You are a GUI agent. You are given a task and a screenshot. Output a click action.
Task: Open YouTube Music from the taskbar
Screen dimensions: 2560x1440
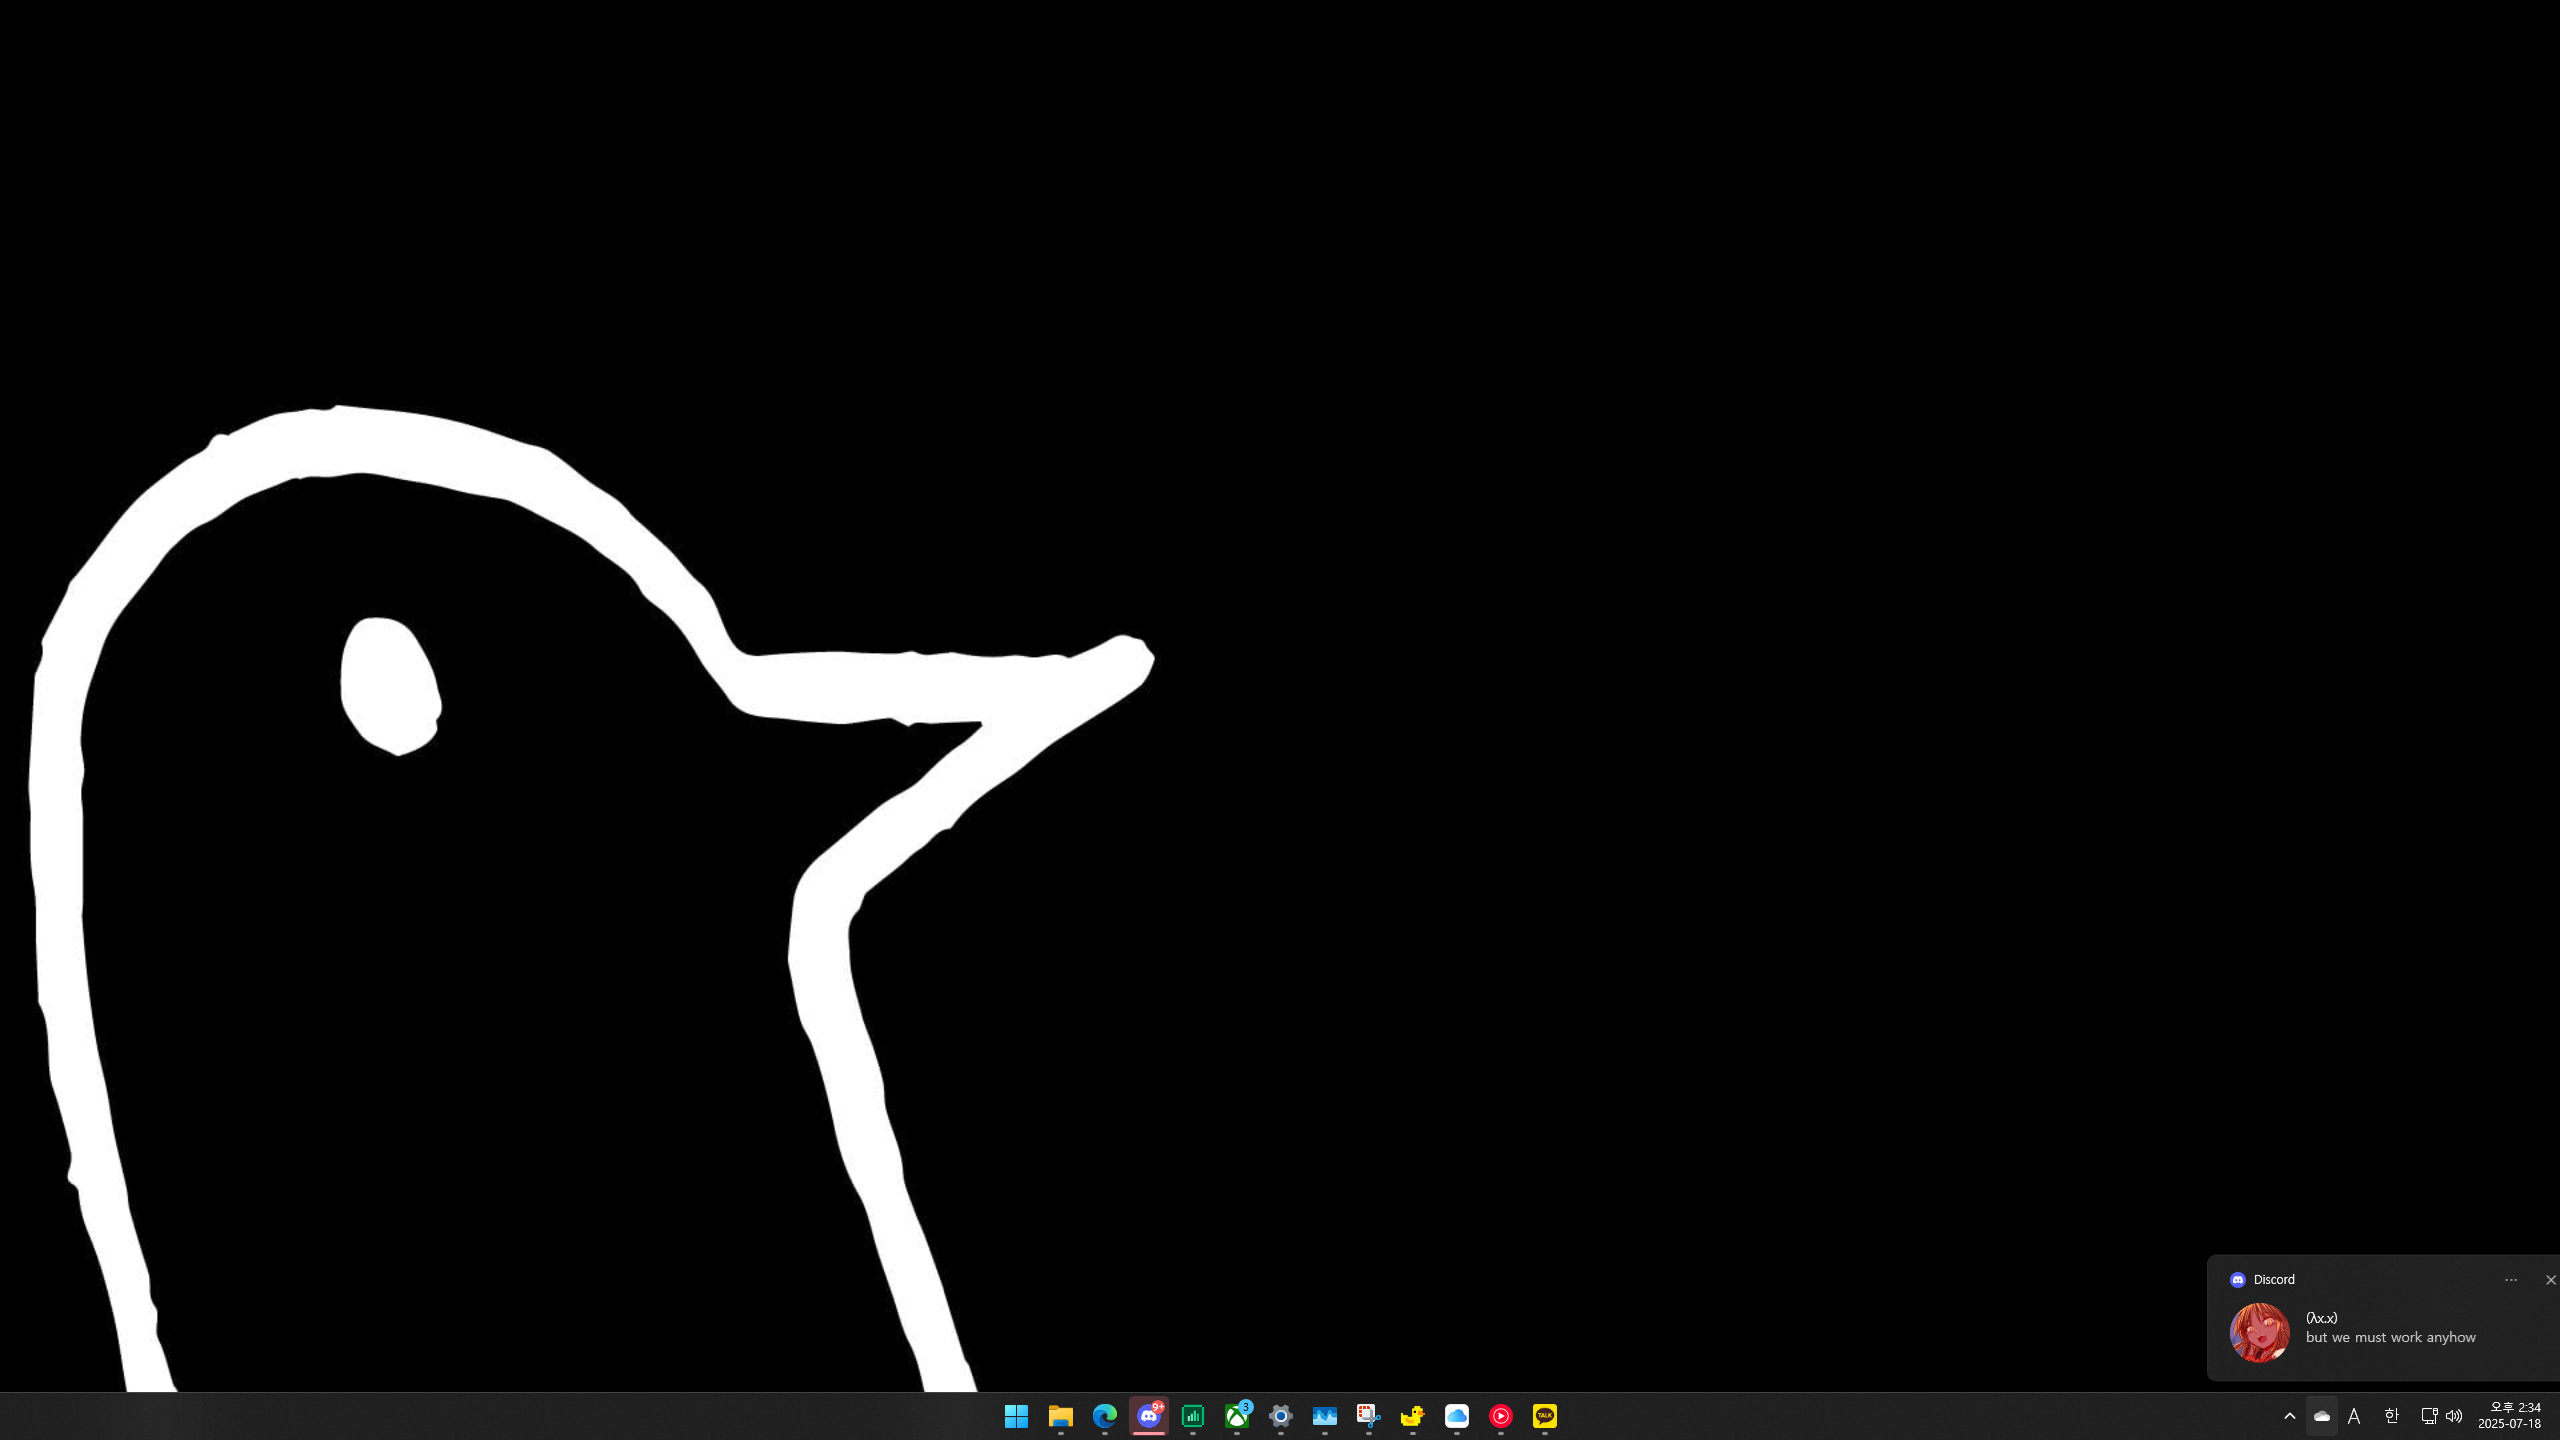pos(1501,1416)
